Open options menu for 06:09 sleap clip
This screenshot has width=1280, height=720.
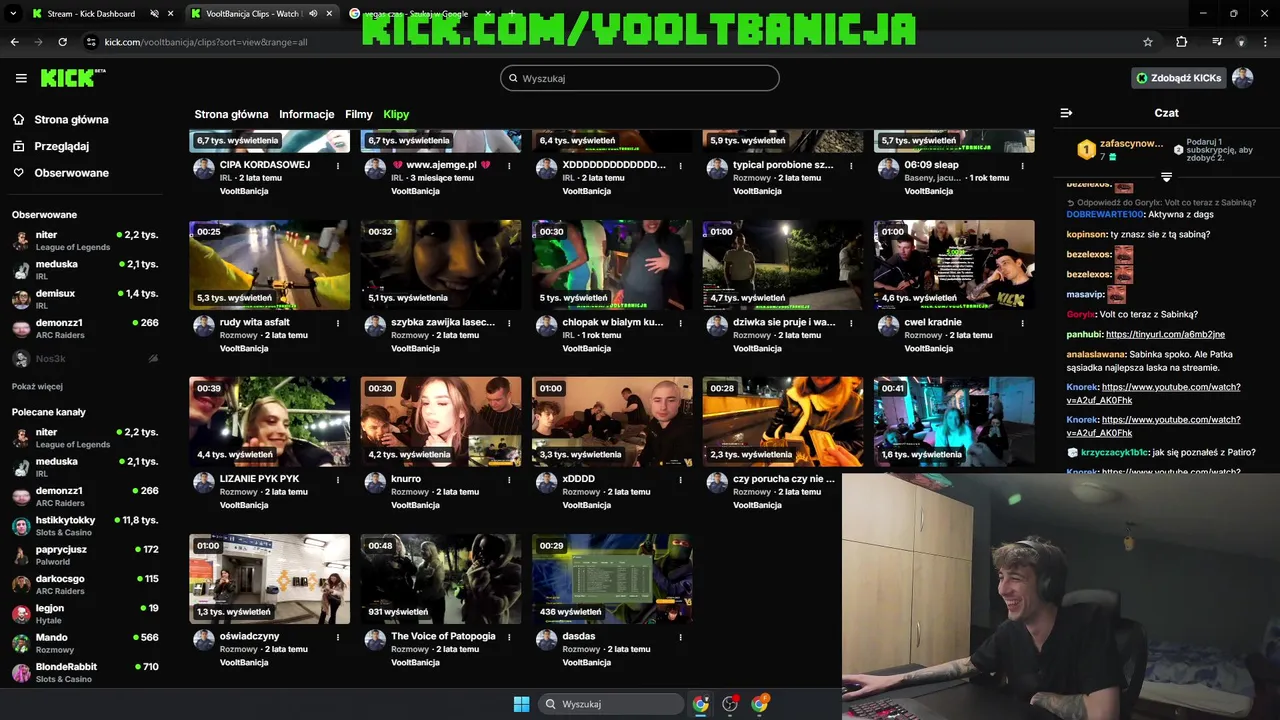(x=1022, y=165)
